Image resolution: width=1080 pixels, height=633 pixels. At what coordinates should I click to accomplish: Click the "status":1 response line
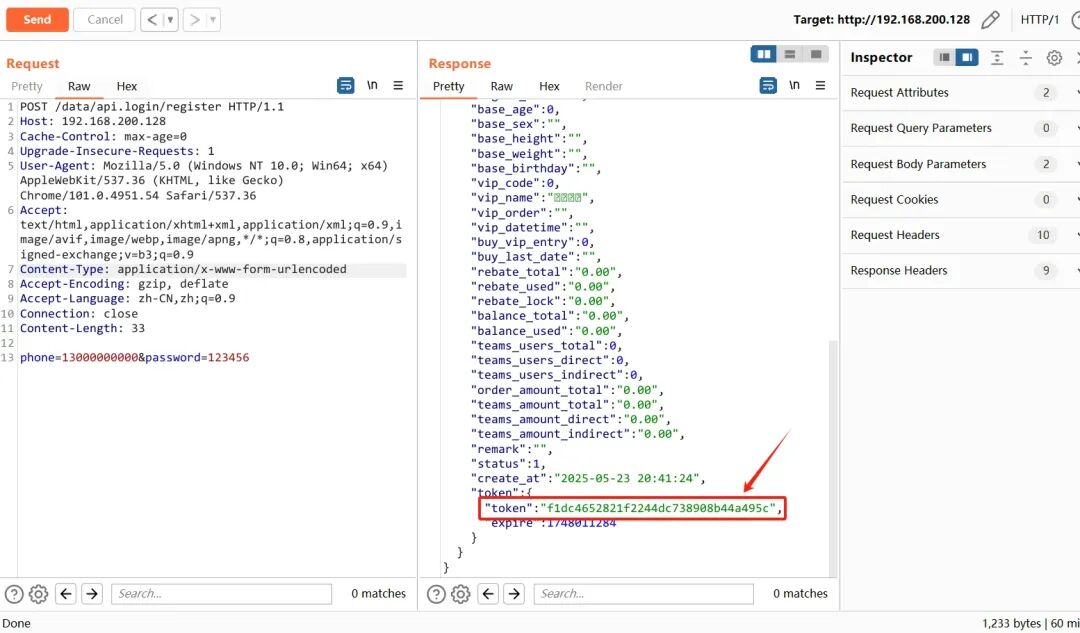tap(508, 464)
